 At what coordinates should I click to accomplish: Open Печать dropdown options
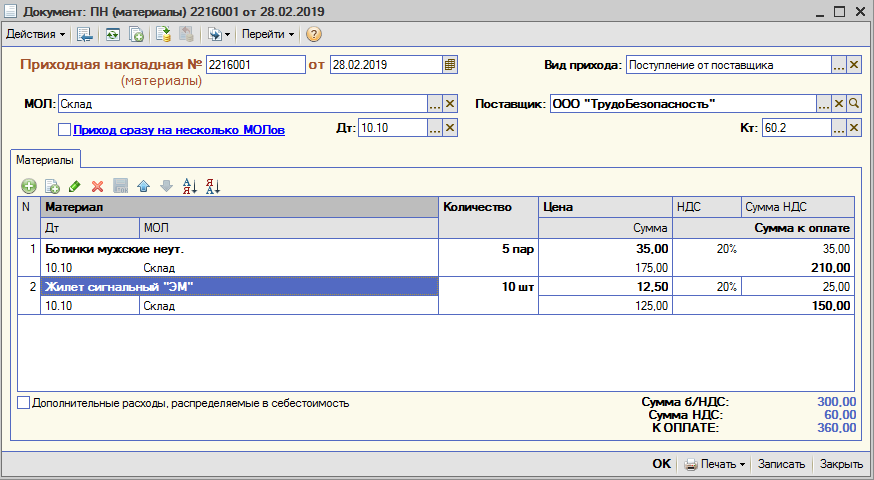pos(715,464)
